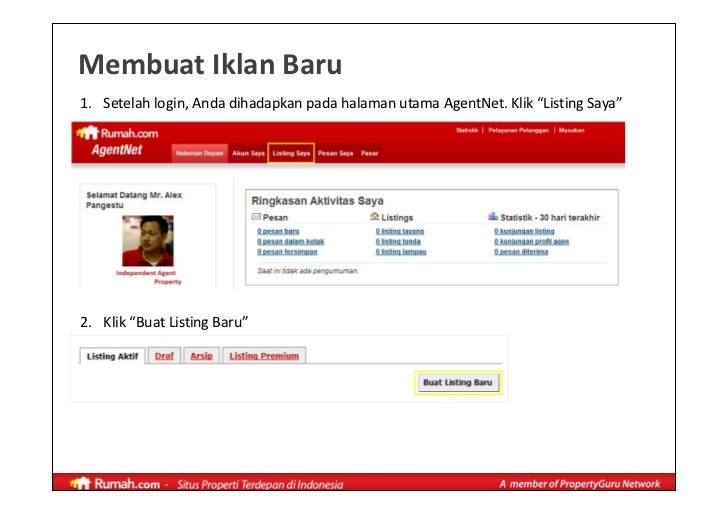The image size is (728, 515).
Task: Open the '0 listing tunda' link
Action: [x=398, y=241]
